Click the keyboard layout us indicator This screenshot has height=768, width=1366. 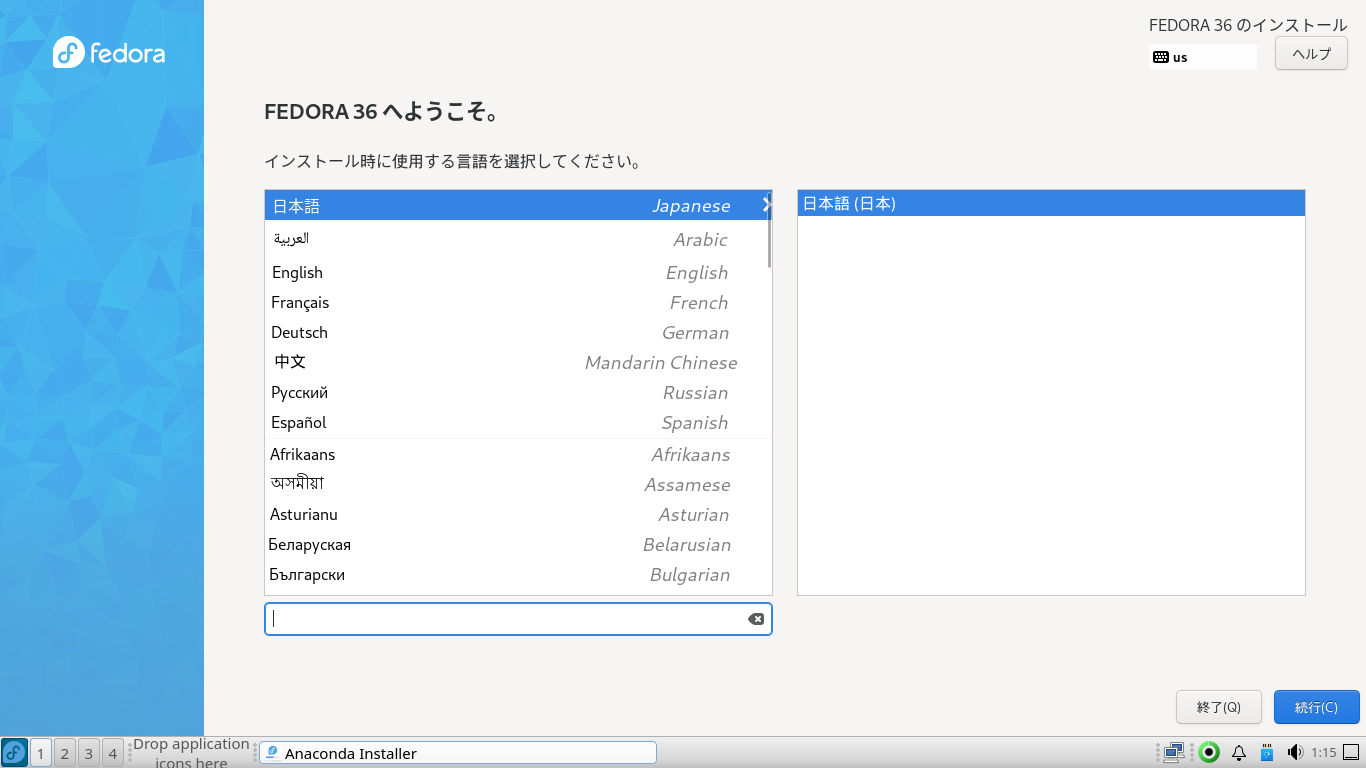(1203, 57)
